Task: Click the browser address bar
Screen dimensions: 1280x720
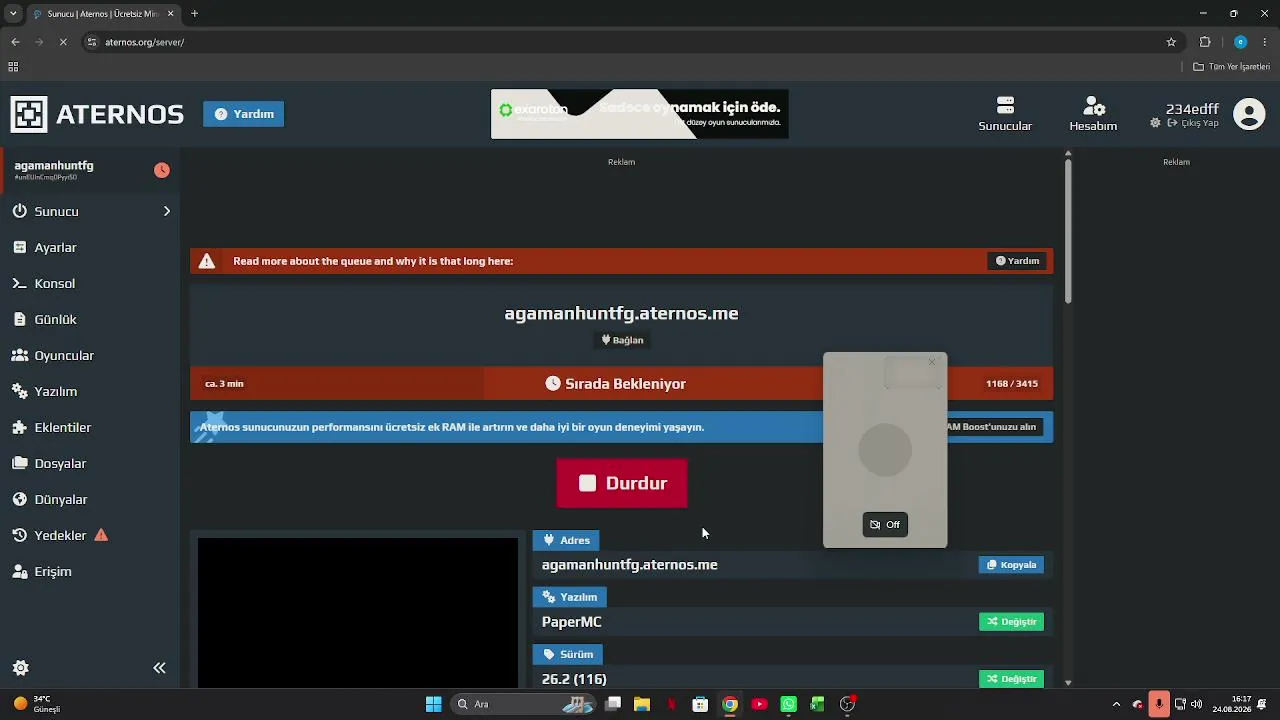Action: tap(630, 42)
